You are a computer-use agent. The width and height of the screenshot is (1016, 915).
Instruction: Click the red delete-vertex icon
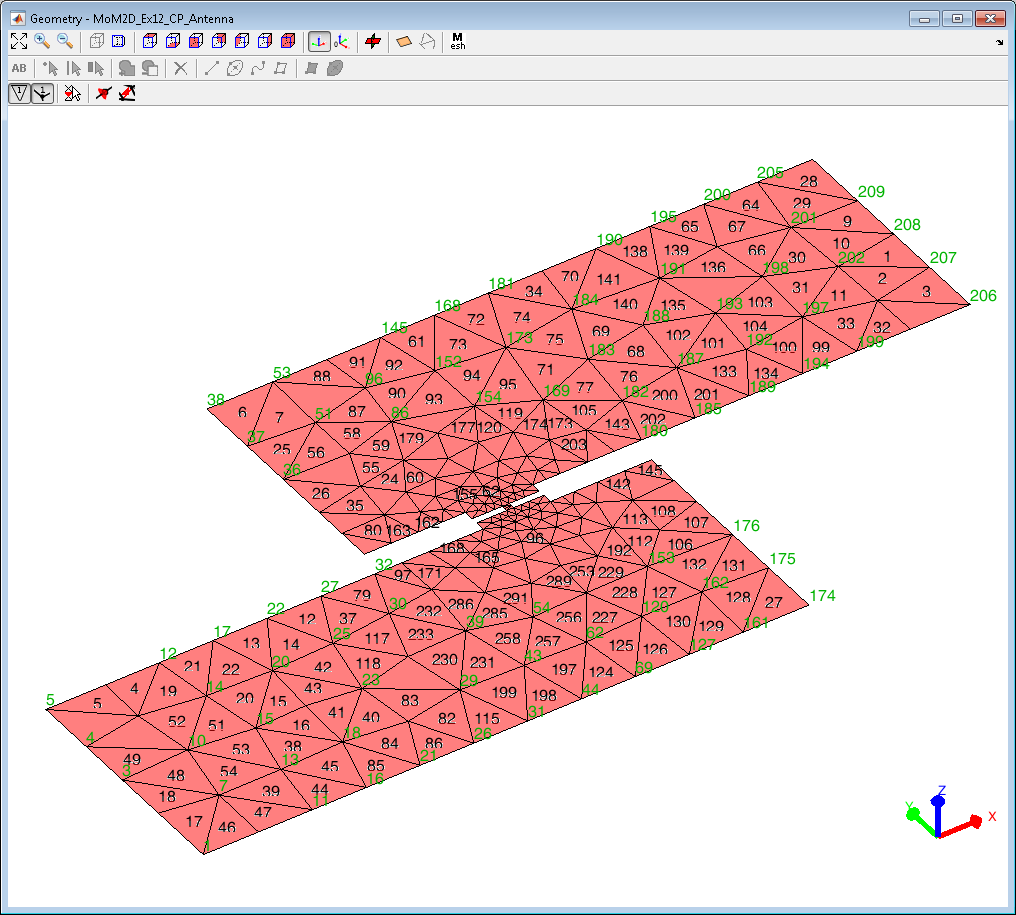[x=103, y=93]
